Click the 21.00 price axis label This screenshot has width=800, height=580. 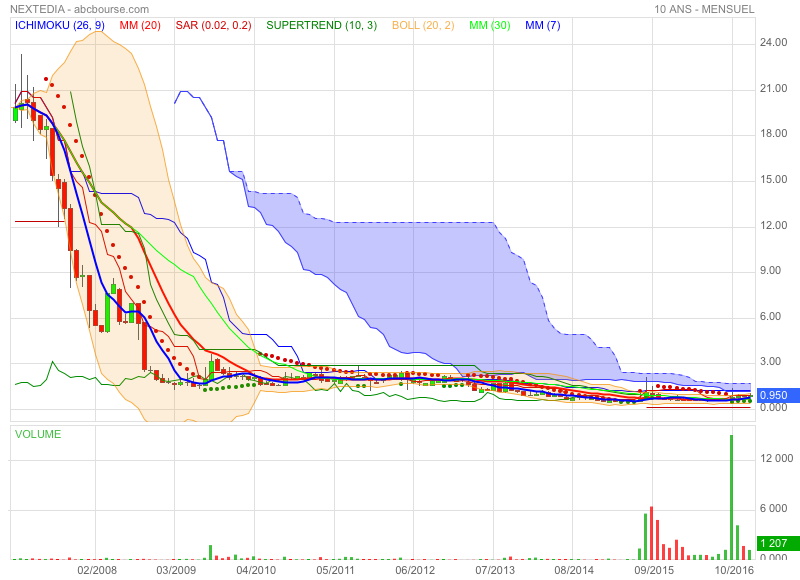point(773,88)
